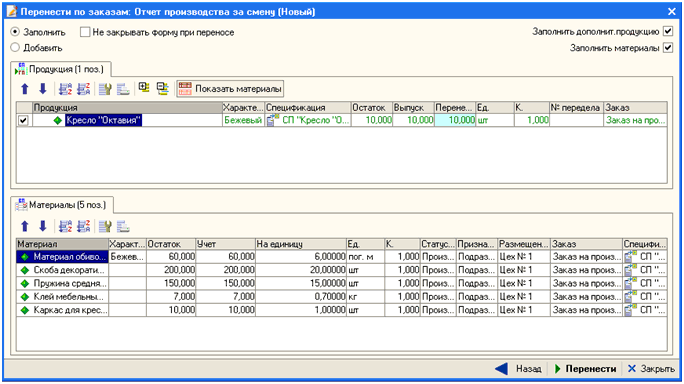
Task: Sort materials ascending A-Z
Action: click(65, 226)
